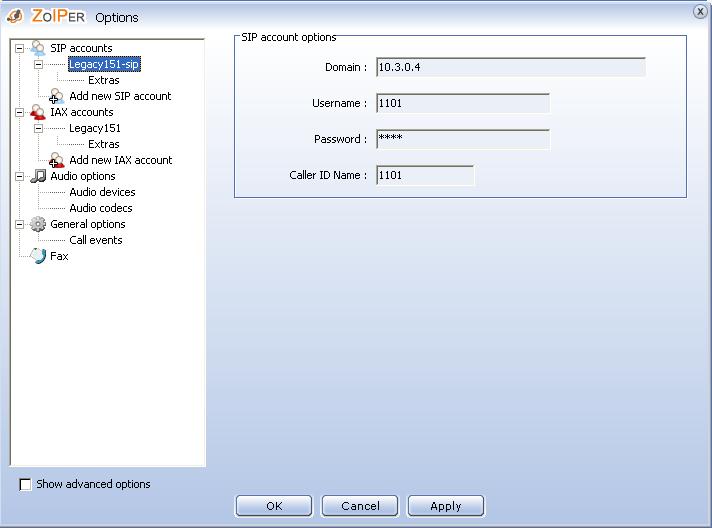The image size is (712, 528).
Task: Open Extras under Legacy151 IAX account
Action: click(x=104, y=144)
